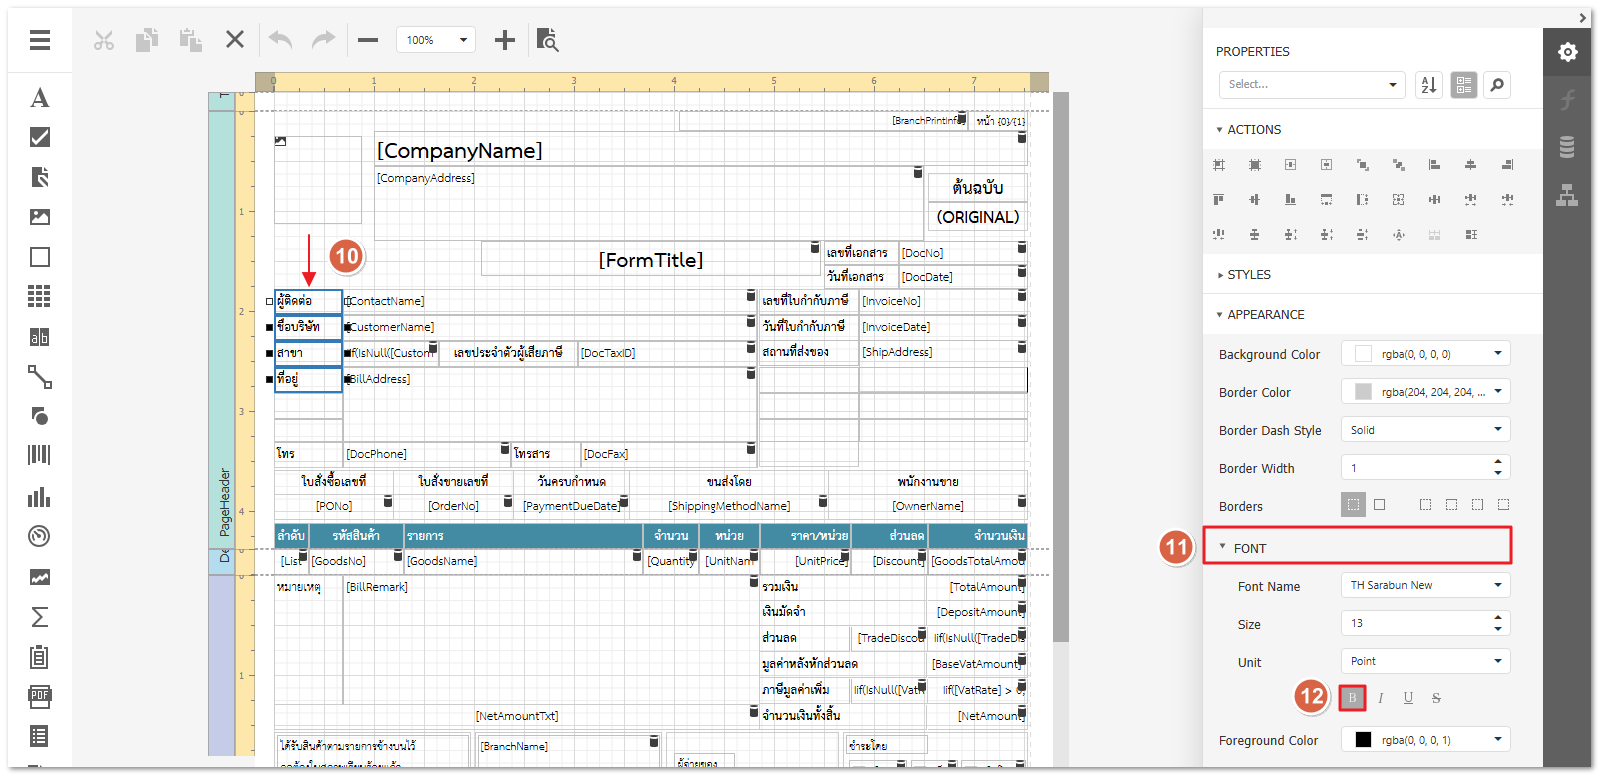
Task: Click the search properties button
Action: pos(1497,85)
